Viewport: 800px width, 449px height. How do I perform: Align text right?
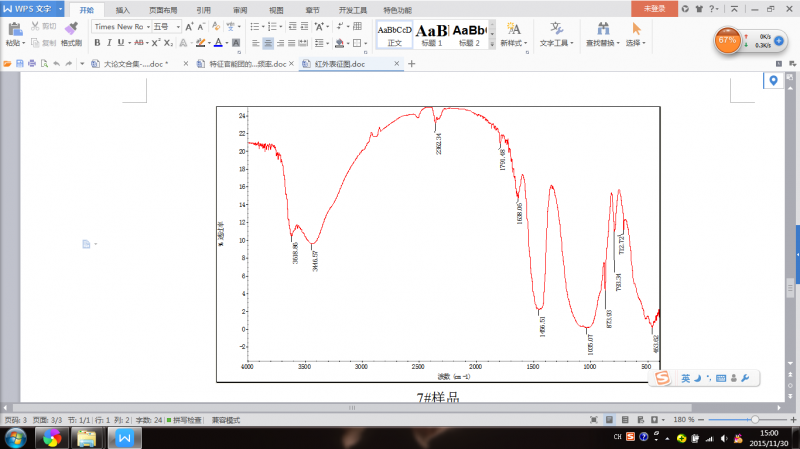(280, 43)
